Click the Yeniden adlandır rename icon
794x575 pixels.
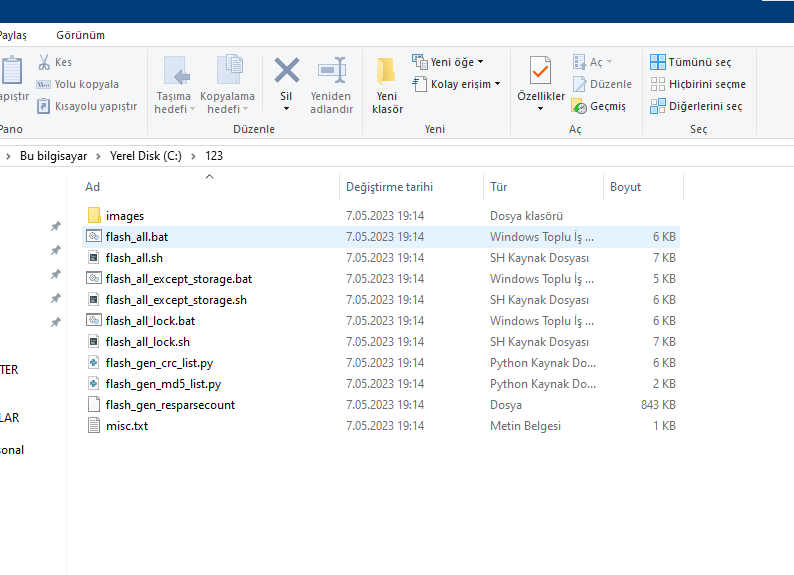pos(331,71)
